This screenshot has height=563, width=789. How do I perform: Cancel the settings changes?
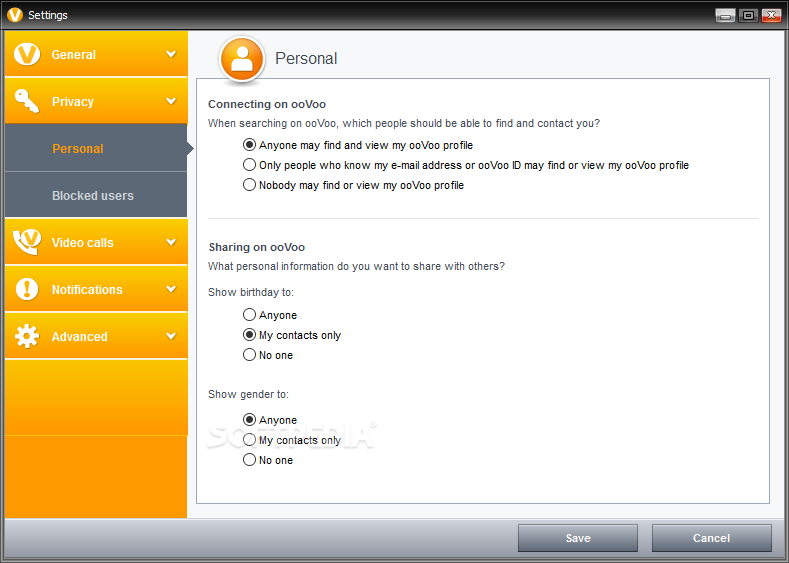(x=712, y=538)
